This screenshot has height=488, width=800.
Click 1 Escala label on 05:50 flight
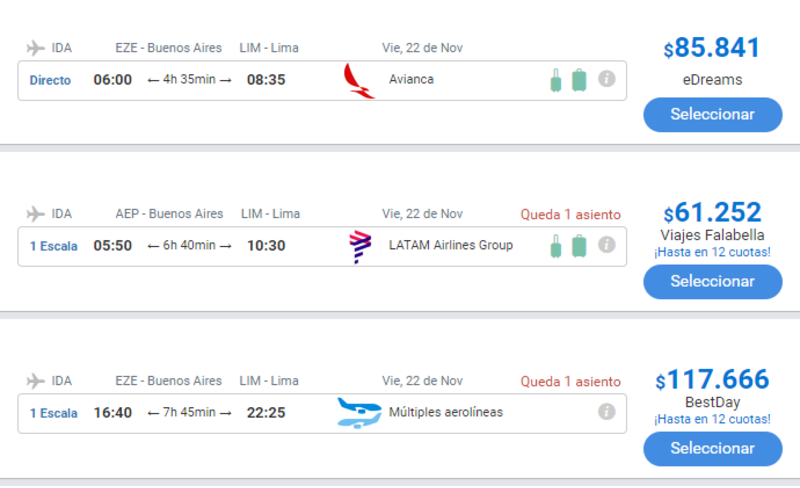coord(53,246)
